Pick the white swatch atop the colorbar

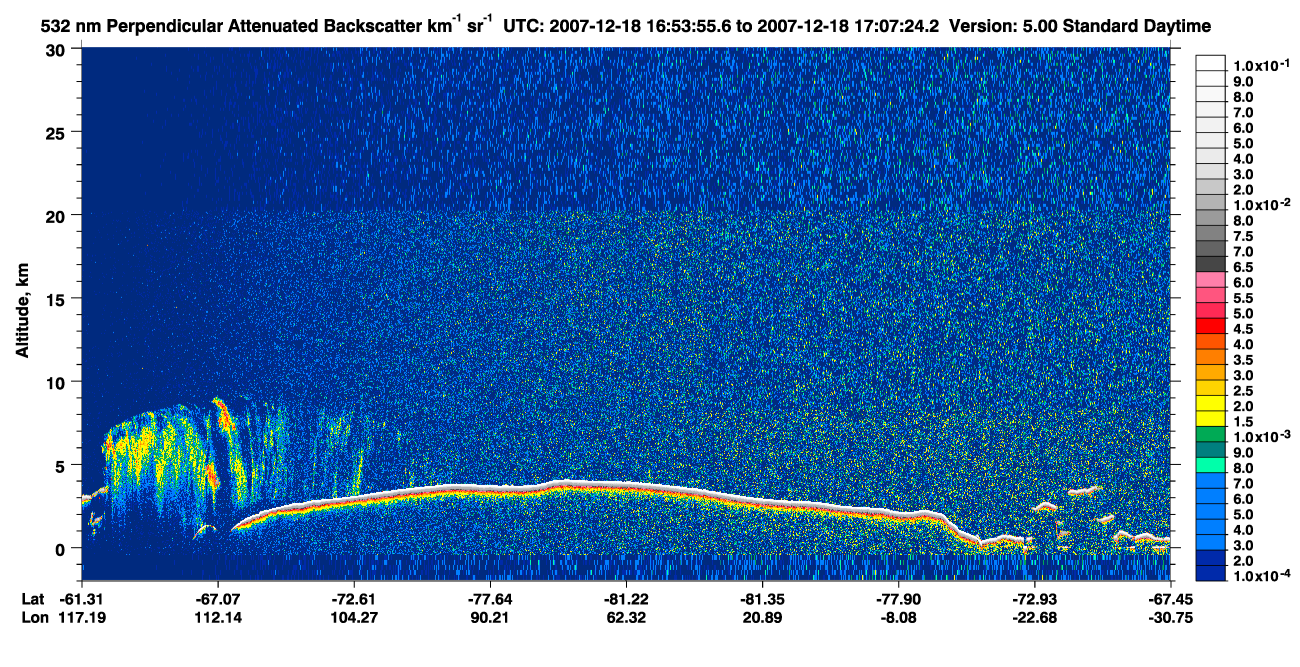click(x=1210, y=63)
